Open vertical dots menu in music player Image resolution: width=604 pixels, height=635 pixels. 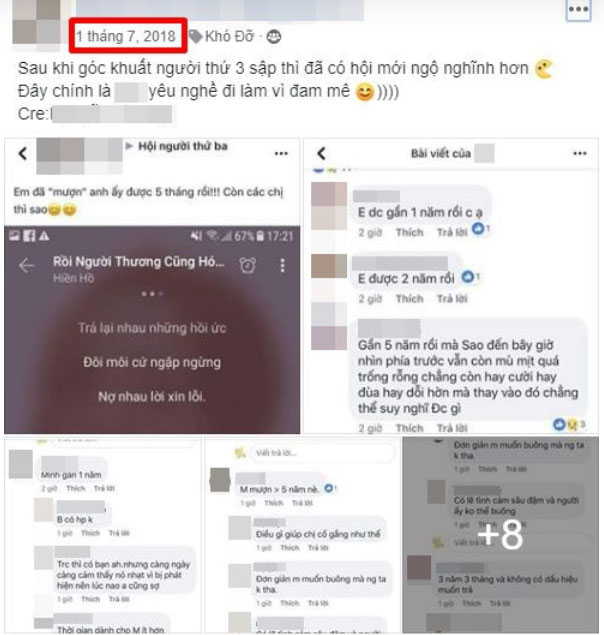283,265
